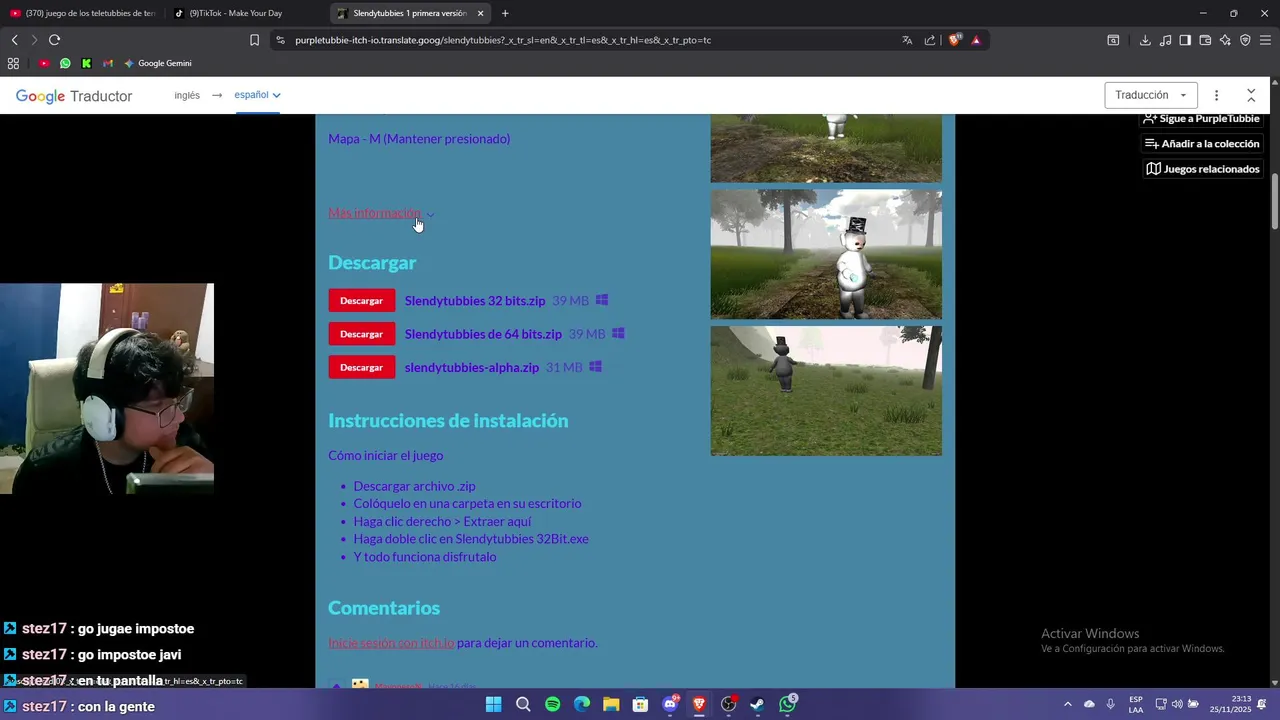1280x720 pixels.
Task: Download Slendytubbies 32 bits.zip
Action: click(361, 301)
